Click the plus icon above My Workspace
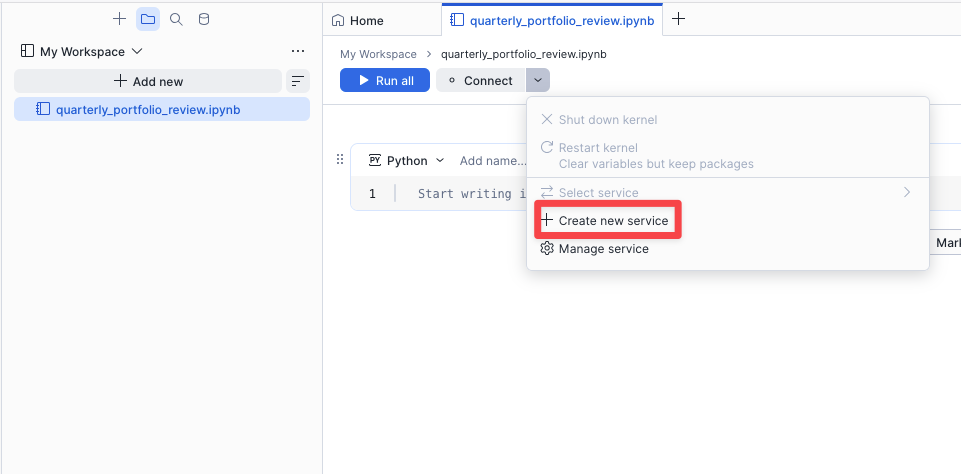This screenshot has width=961, height=474. pos(120,19)
